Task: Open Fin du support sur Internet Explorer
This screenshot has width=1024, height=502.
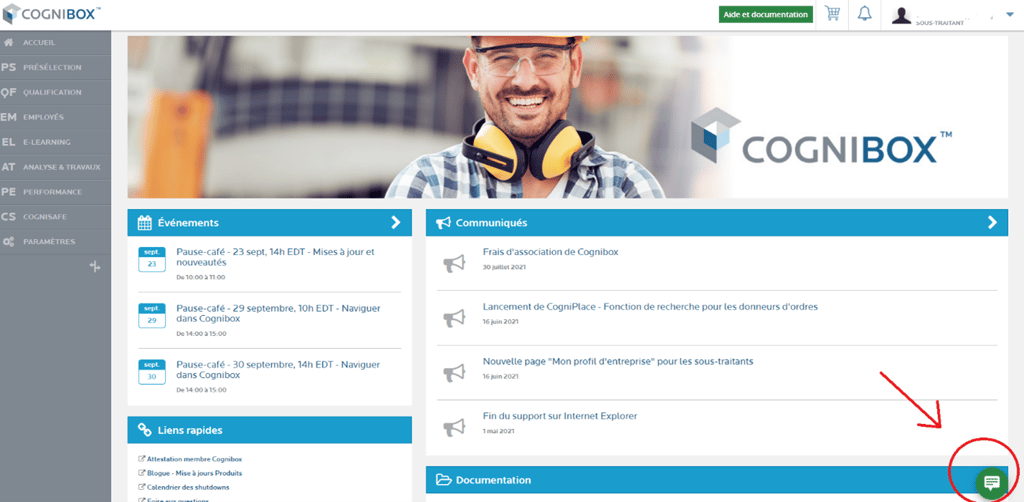Action: pyautogui.click(x=560, y=416)
